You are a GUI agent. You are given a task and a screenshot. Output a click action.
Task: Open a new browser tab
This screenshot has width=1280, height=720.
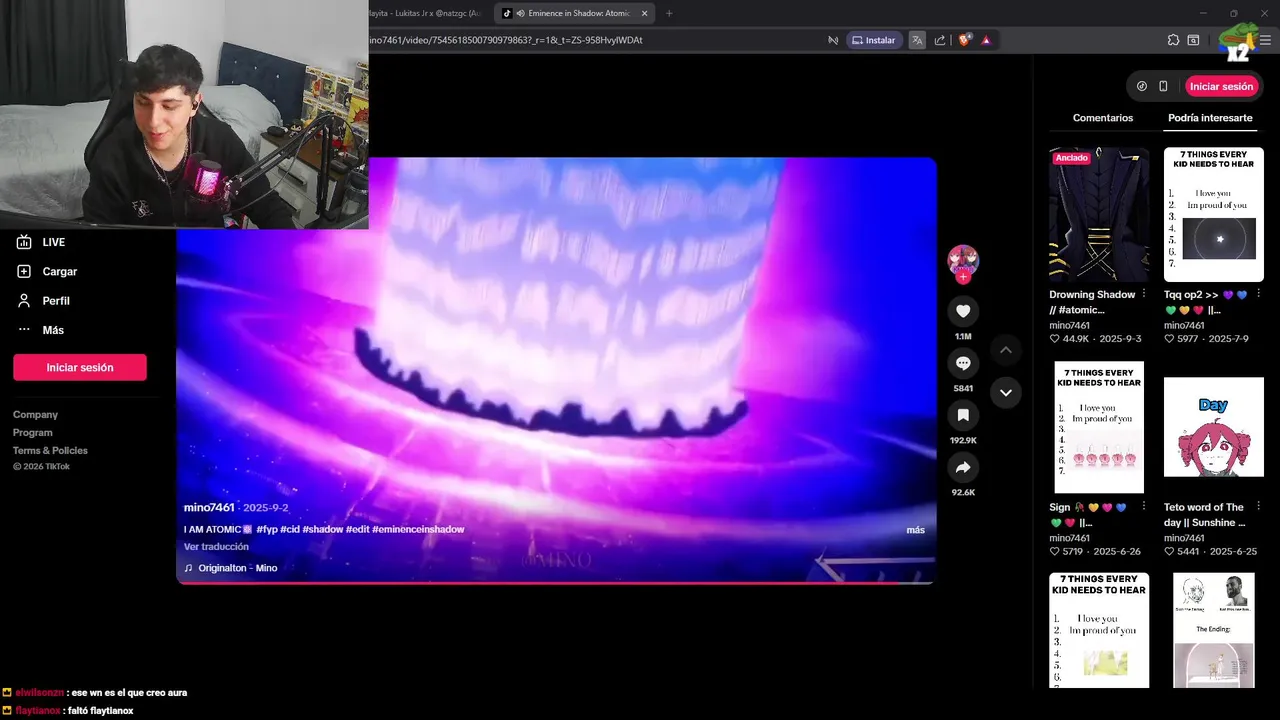coord(669,13)
